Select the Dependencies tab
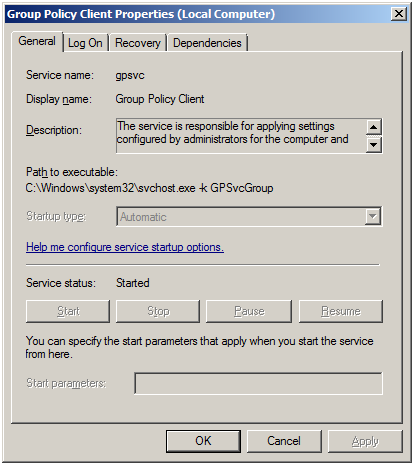This screenshot has height=465, width=412. [x=207, y=43]
